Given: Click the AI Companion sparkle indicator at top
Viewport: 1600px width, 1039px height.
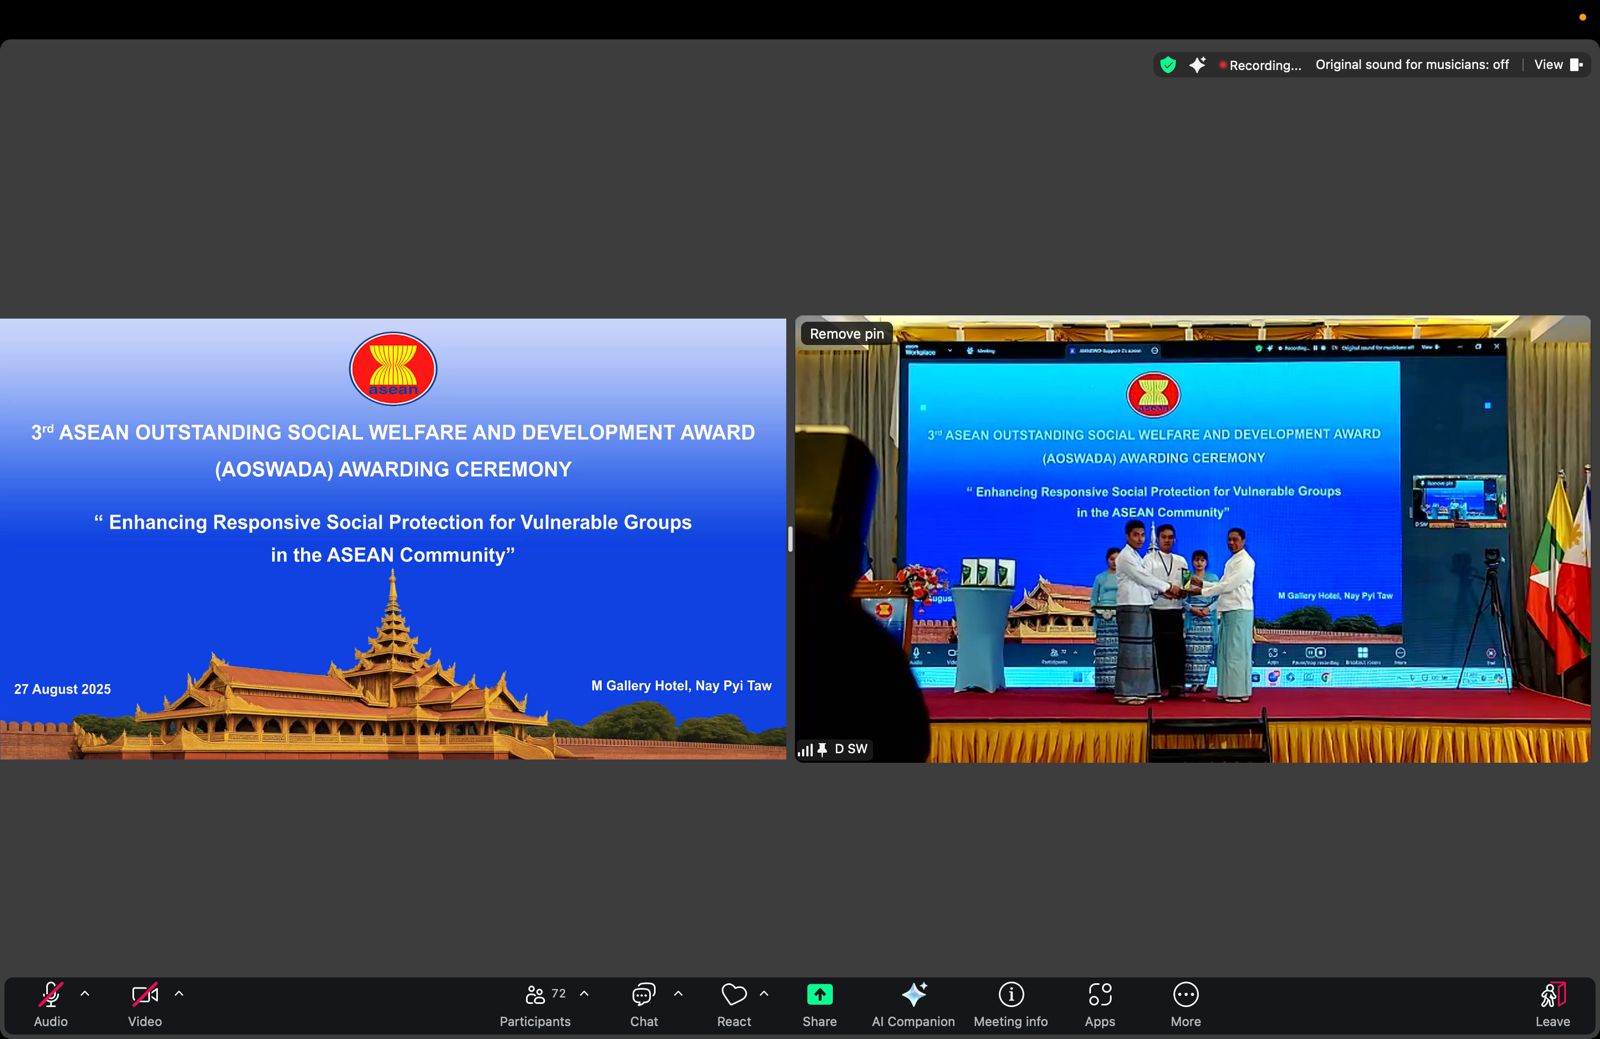Looking at the screenshot, I should (x=1197, y=65).
